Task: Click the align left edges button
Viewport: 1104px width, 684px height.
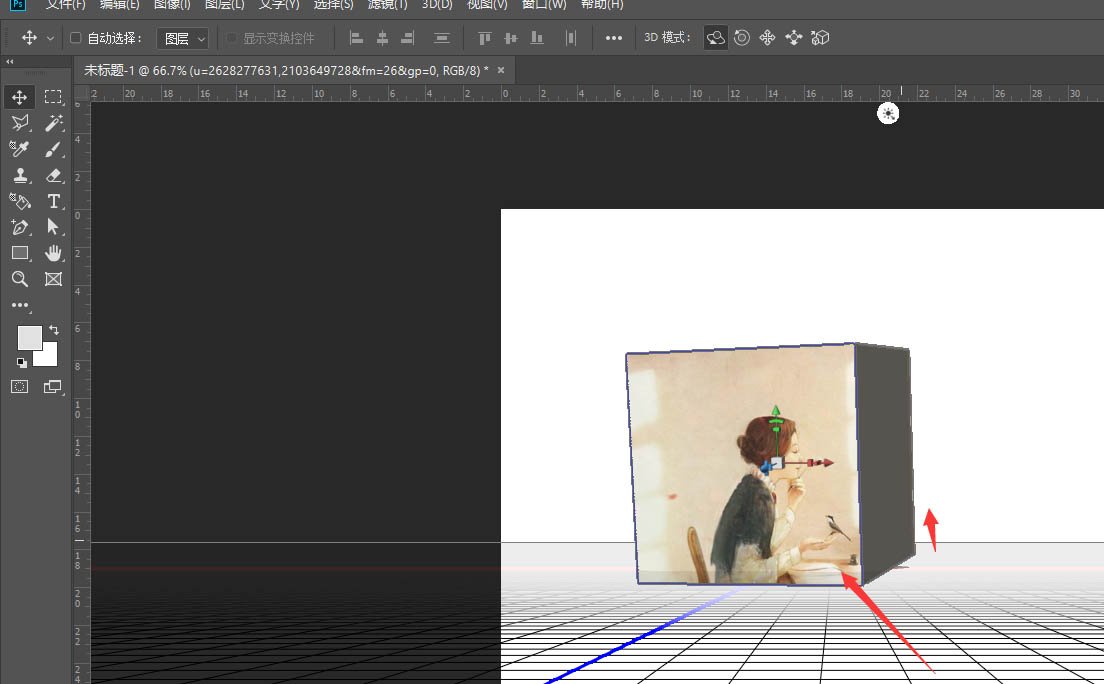Action: [356, 37]
